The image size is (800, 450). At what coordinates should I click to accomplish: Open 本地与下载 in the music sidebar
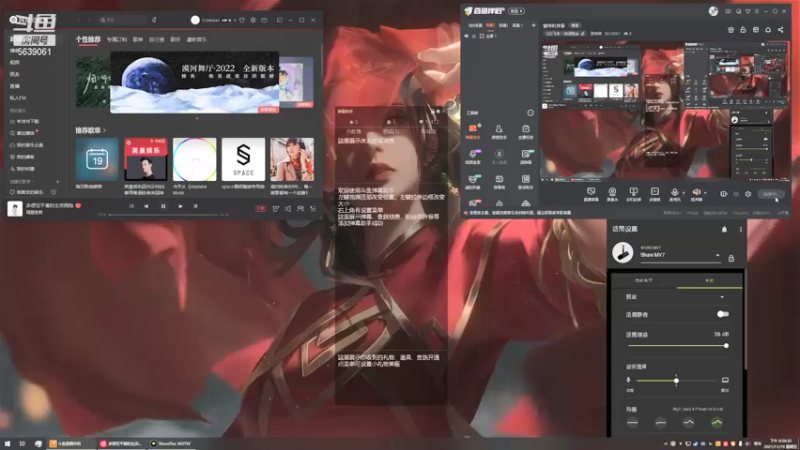(24, 121)
